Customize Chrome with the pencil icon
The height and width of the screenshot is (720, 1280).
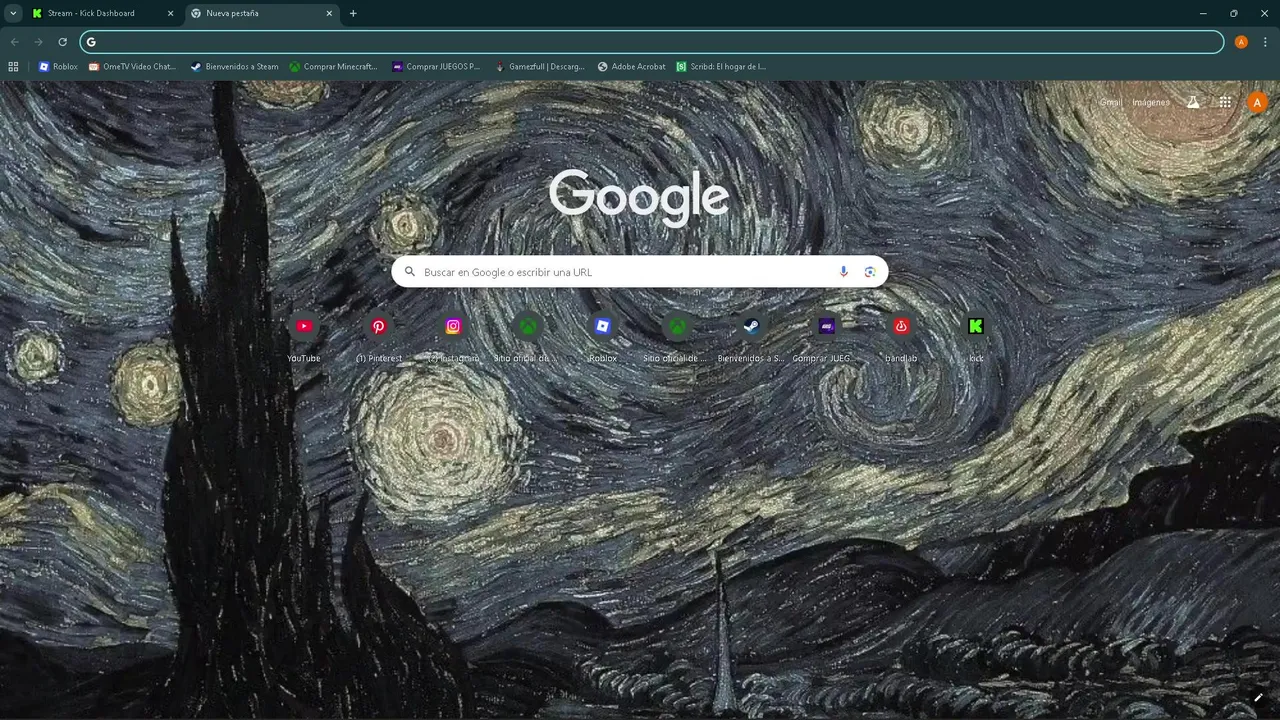click(1258, 697)
